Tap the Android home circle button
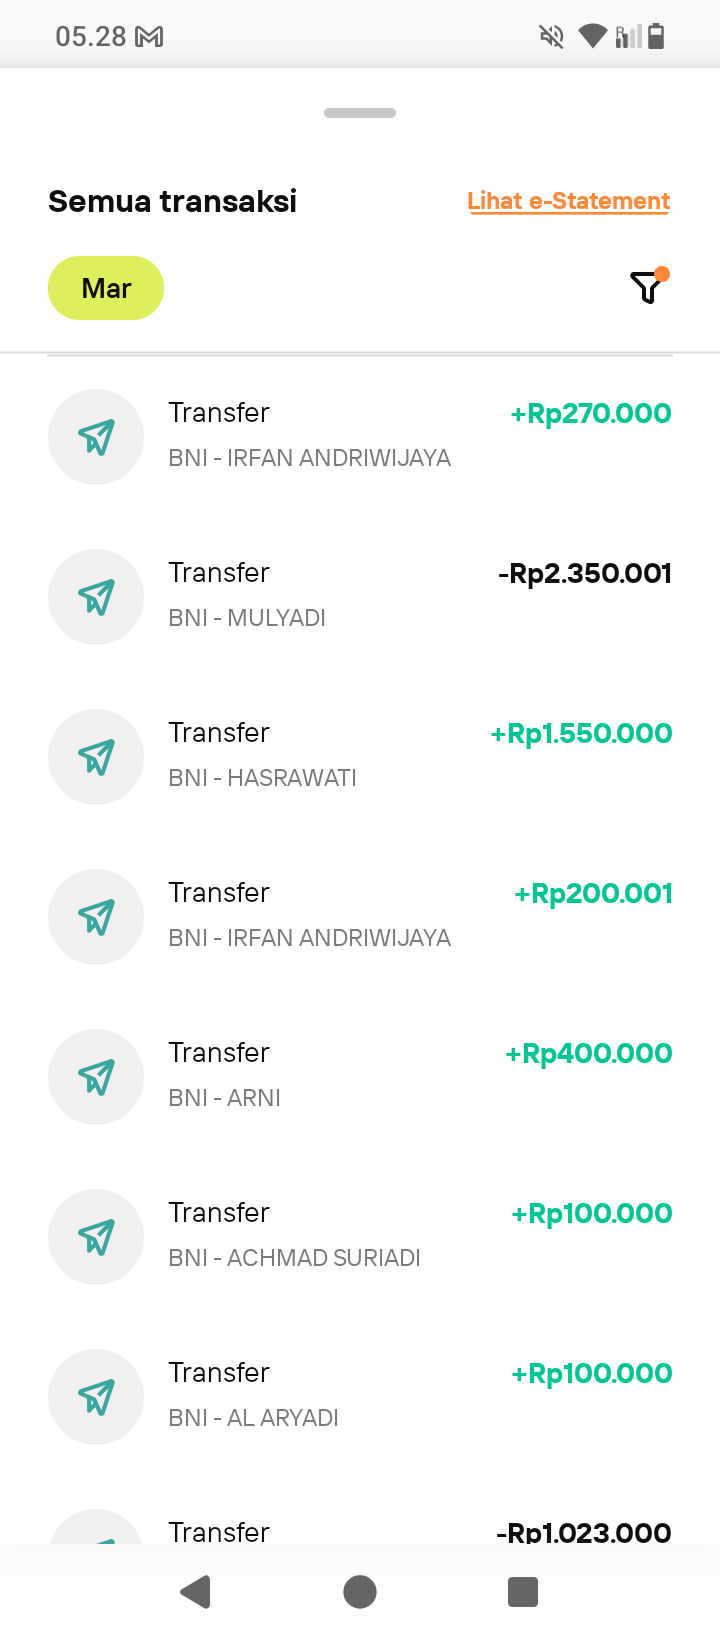Screen dimensions: 720x1640 coord(360,1591)
